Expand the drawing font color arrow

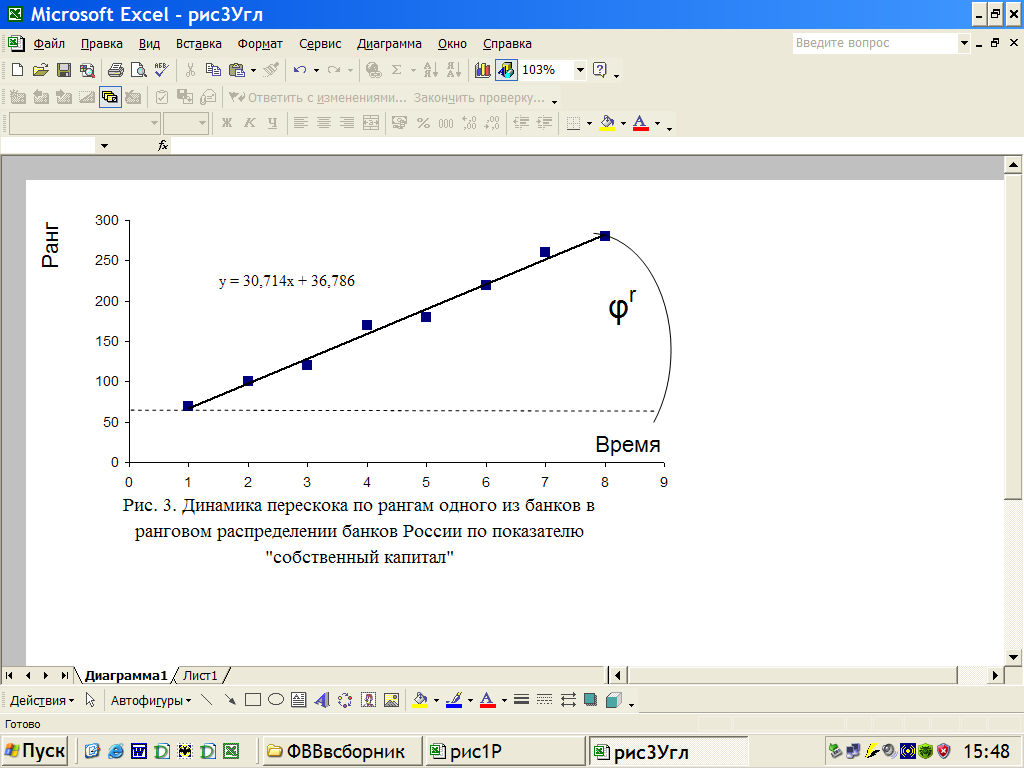click(504, 701)
